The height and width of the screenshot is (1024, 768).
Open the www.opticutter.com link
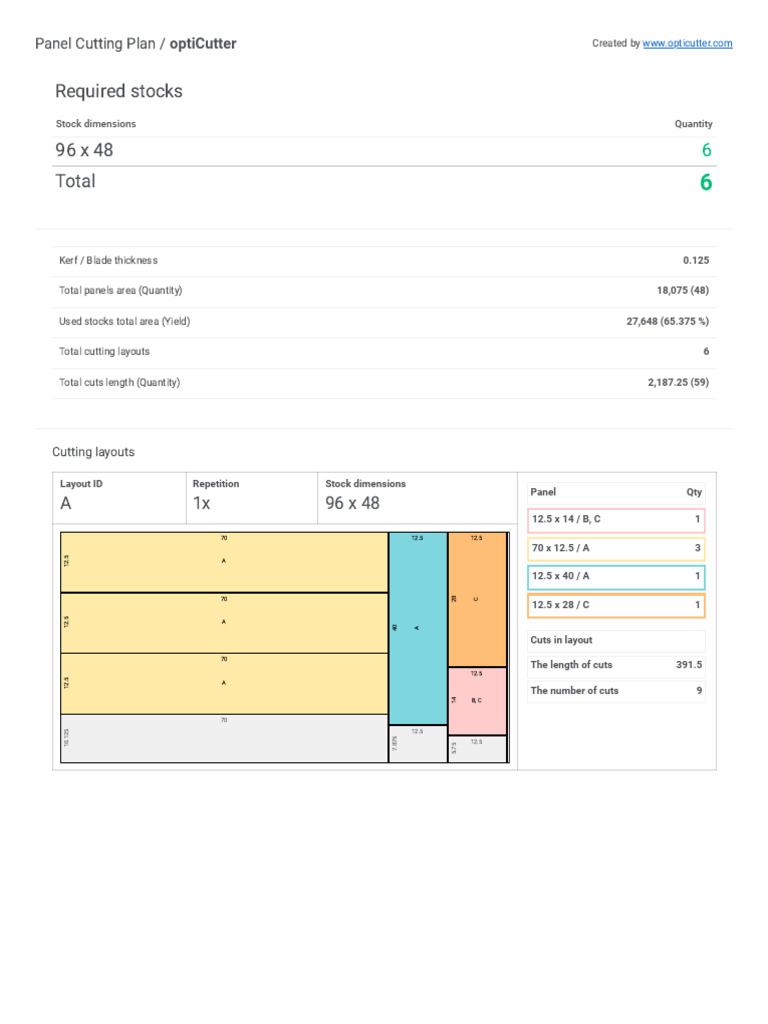687,43
